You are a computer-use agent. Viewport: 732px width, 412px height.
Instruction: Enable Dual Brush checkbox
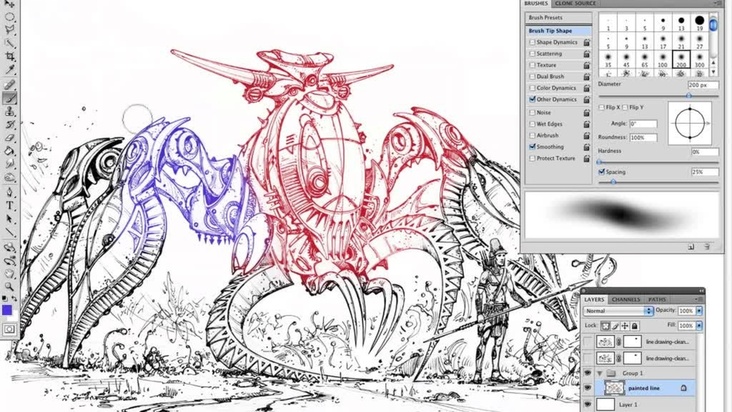(532, 77)
